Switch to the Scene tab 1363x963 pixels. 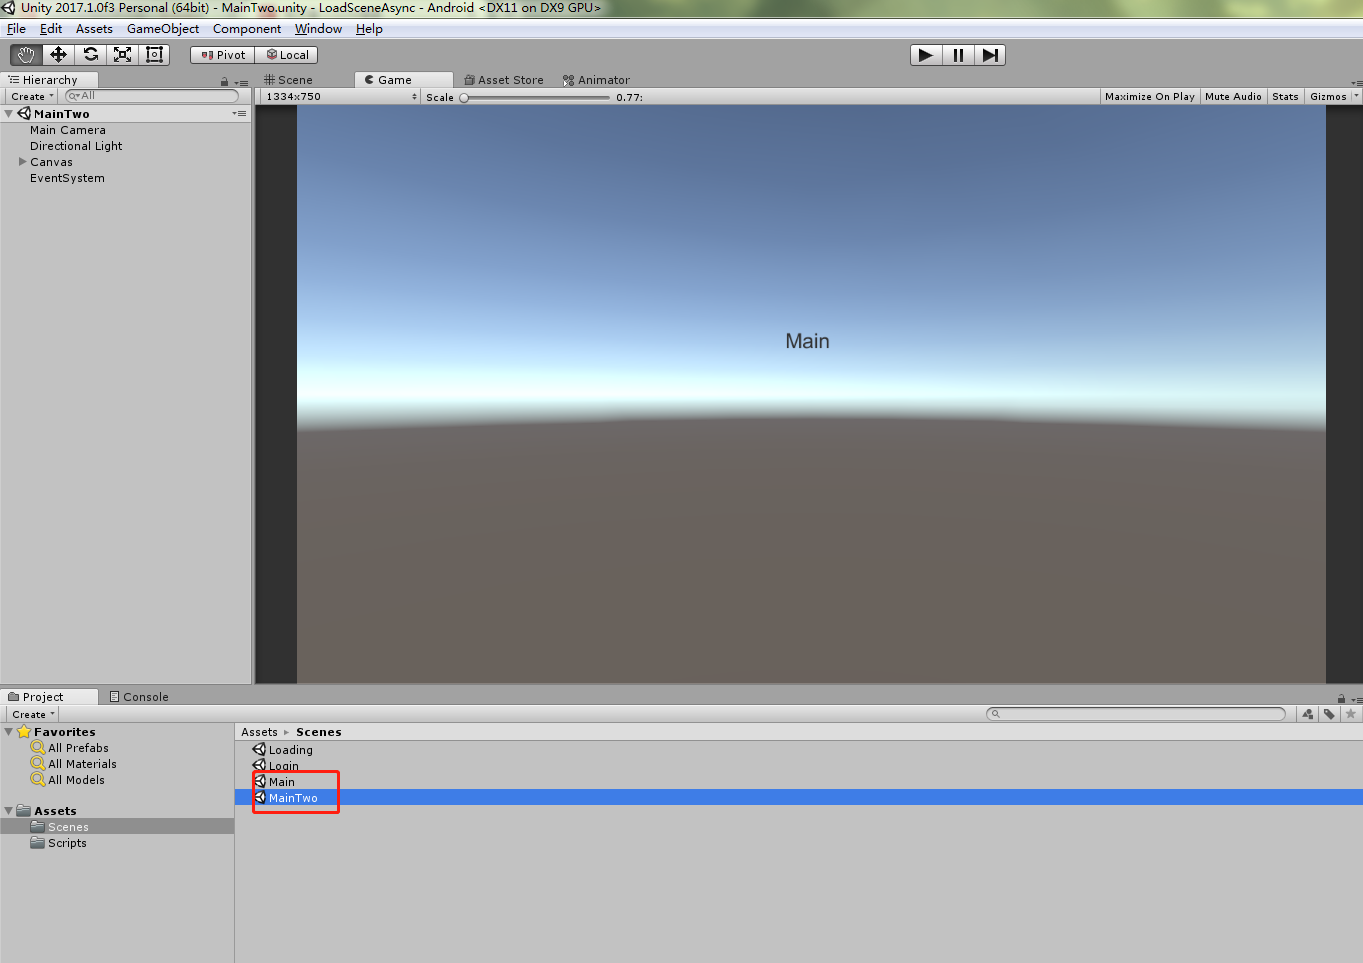(x=289, y=79)
